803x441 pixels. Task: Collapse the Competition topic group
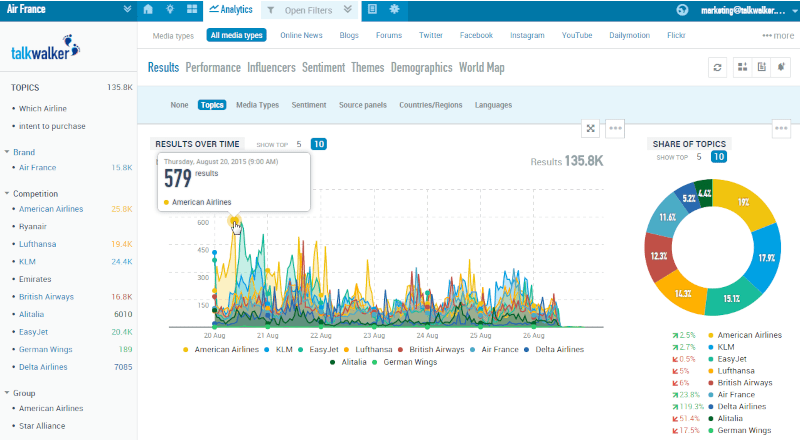click(x=7, y=194)
